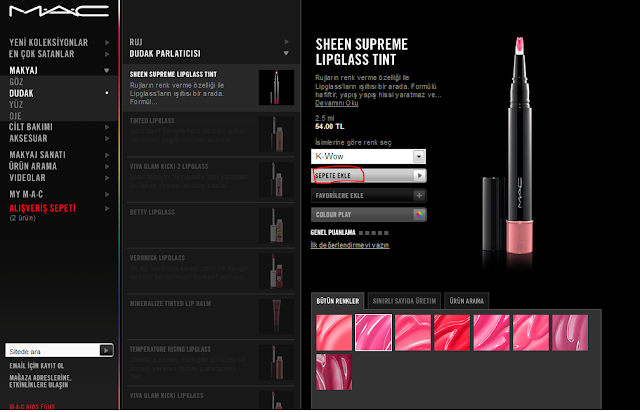Collapse the Dudak Parlatıcısı category arrow
Screen dimensions: 640x412
point(286,53)
